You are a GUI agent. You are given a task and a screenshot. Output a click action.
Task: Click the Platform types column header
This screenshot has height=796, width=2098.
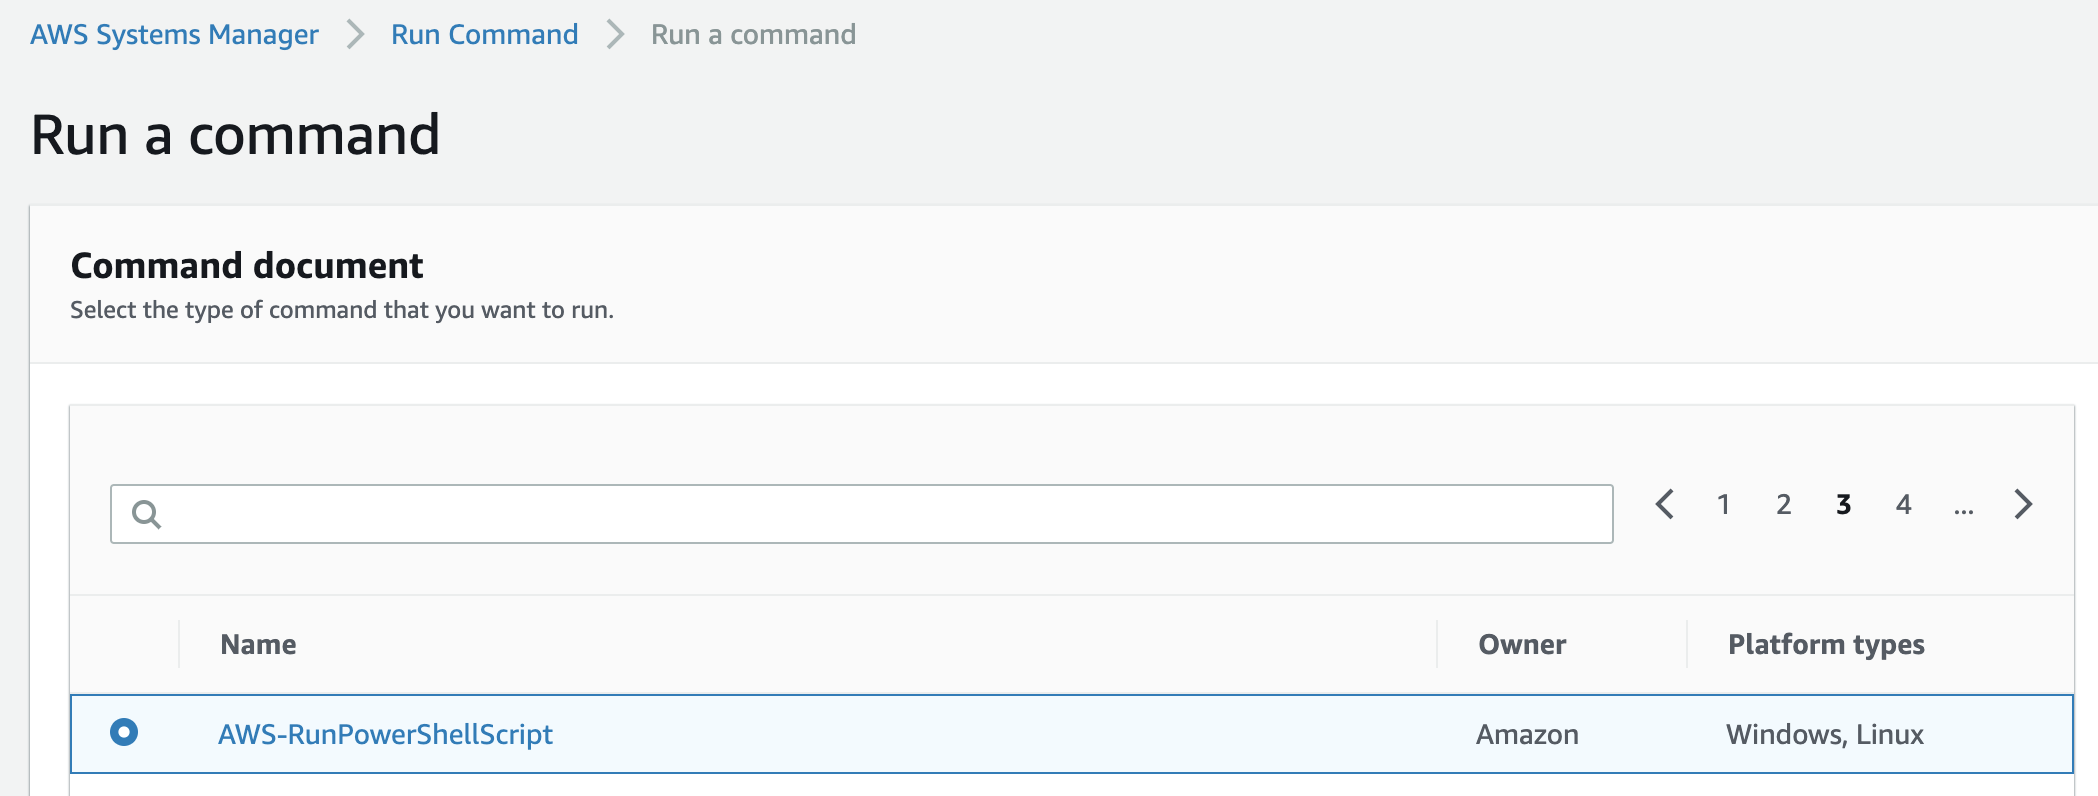coord(1826,645)
